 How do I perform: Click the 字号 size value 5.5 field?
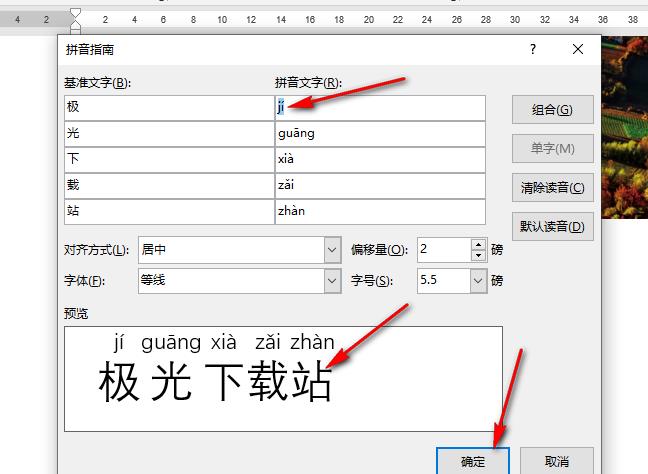444,281
